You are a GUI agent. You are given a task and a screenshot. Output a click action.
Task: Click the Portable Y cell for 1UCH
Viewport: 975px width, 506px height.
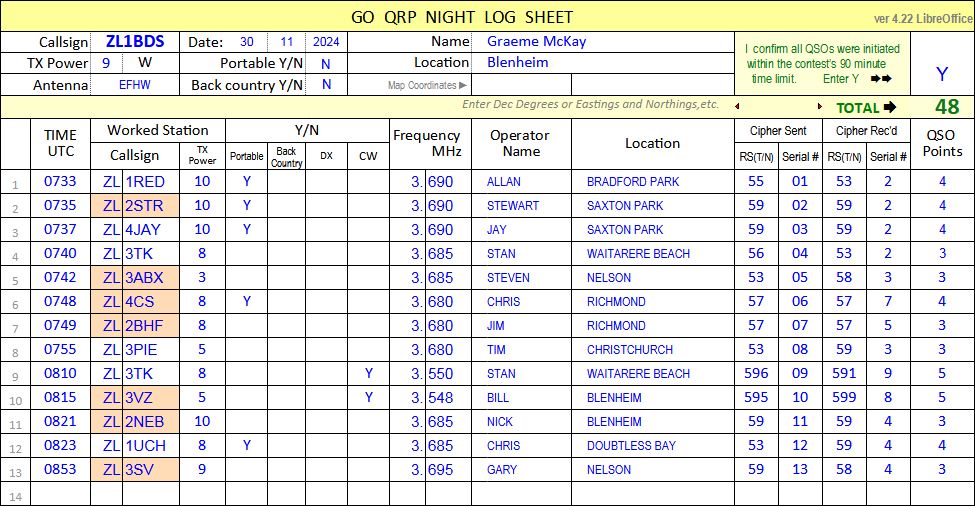(x=247, y=445)
